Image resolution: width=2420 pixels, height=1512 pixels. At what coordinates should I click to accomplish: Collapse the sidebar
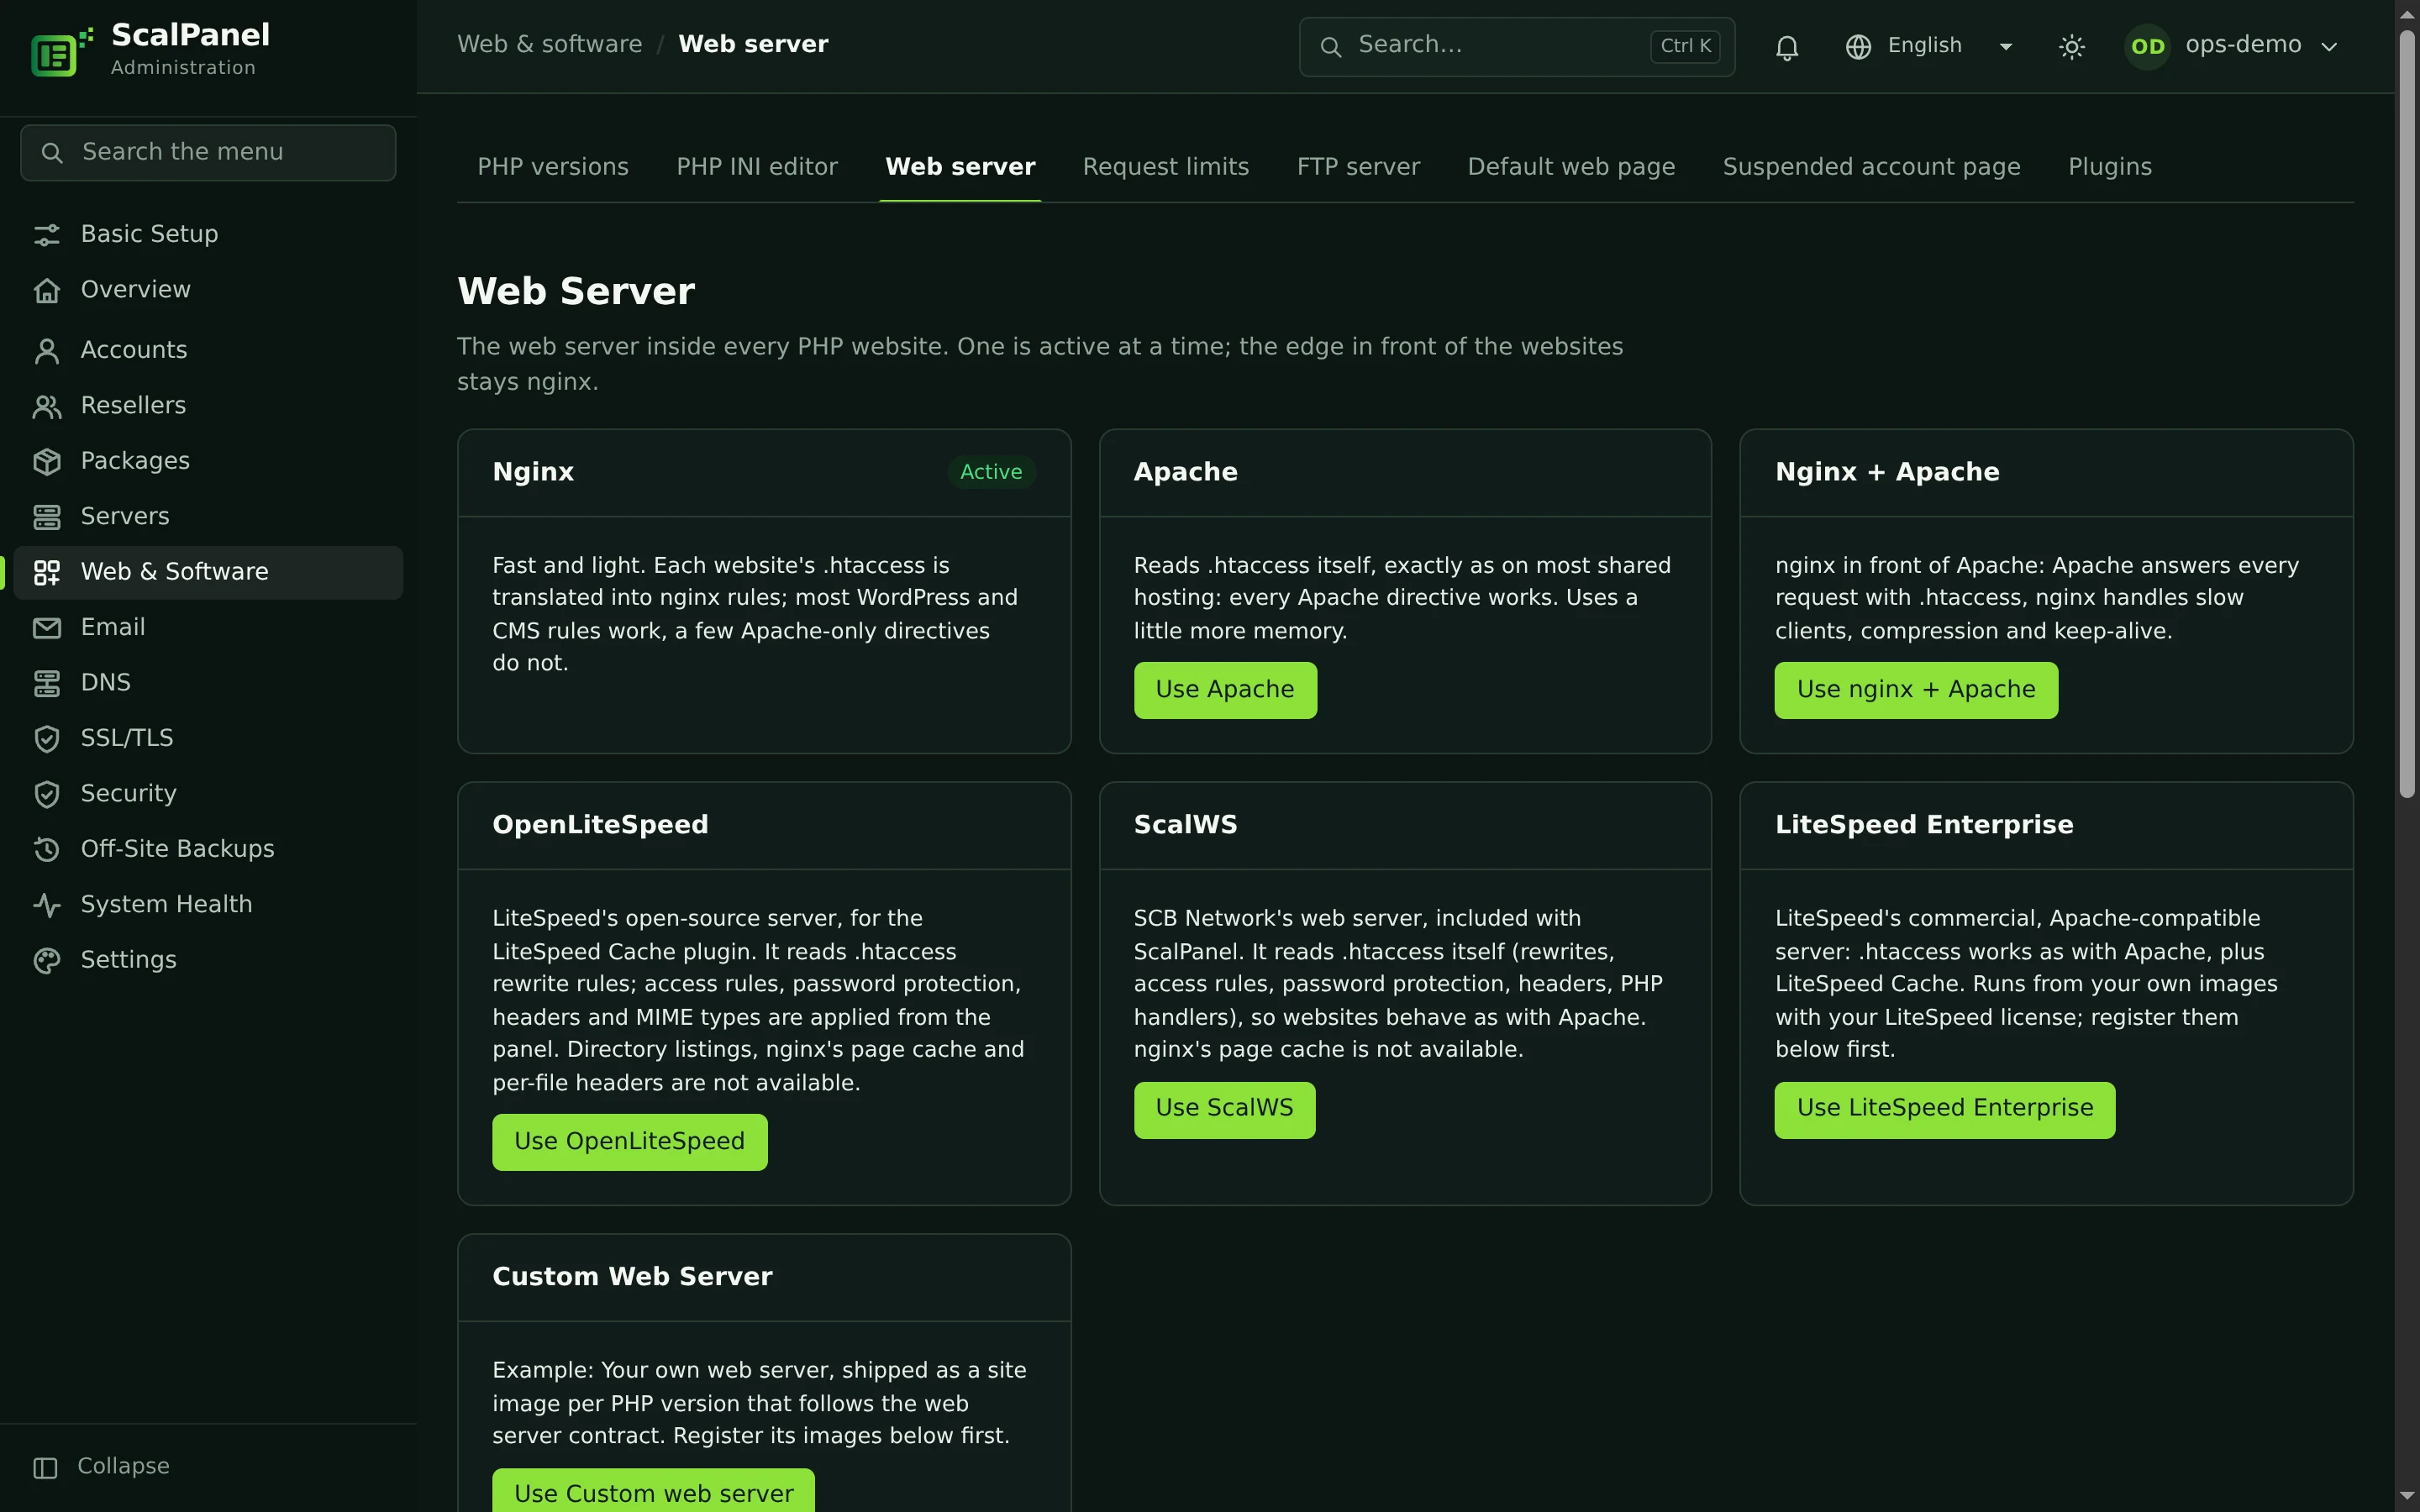101,1466
